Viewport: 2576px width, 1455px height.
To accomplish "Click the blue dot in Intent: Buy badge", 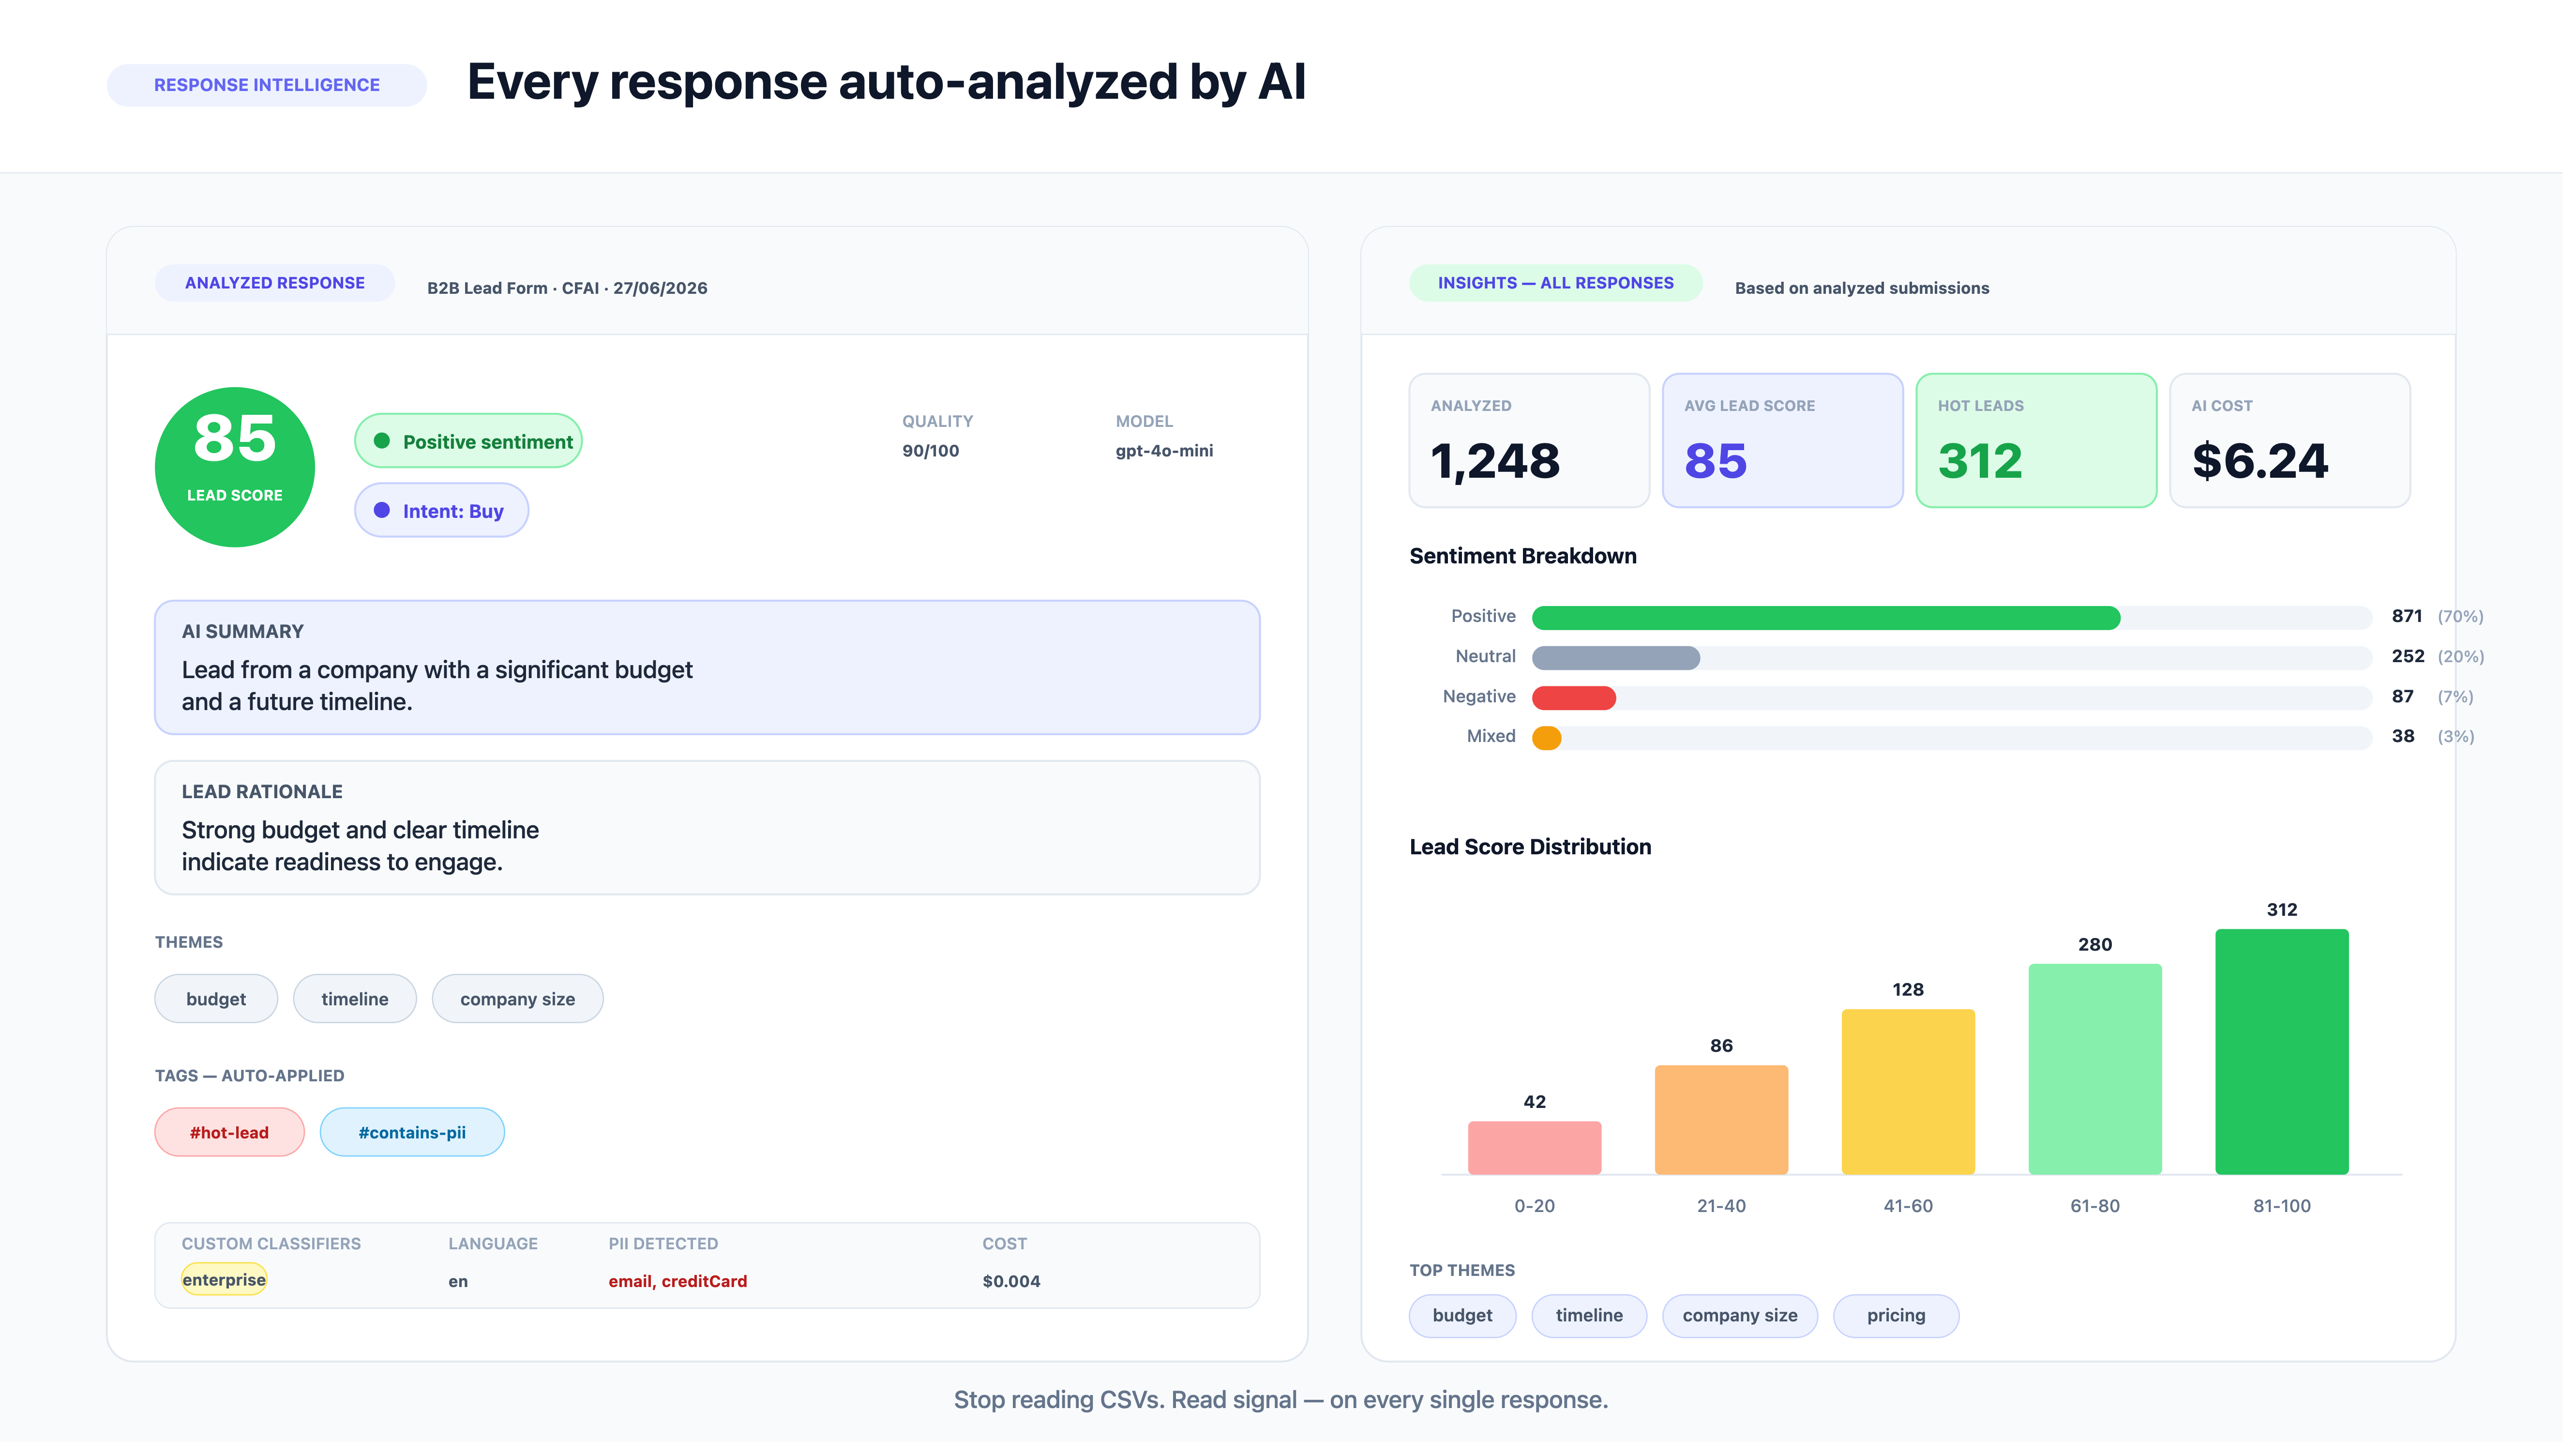I will click(384, 513).
